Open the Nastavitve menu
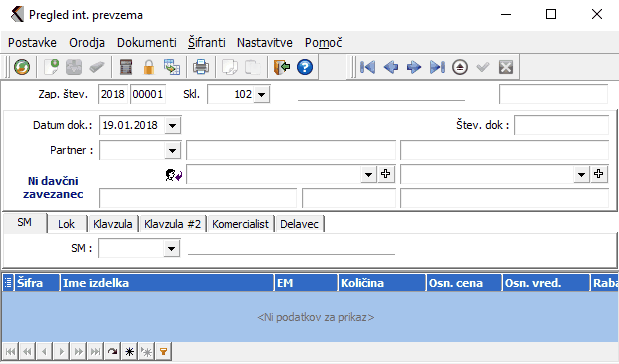Screen dimensions: 619x364 pos(264,43)
